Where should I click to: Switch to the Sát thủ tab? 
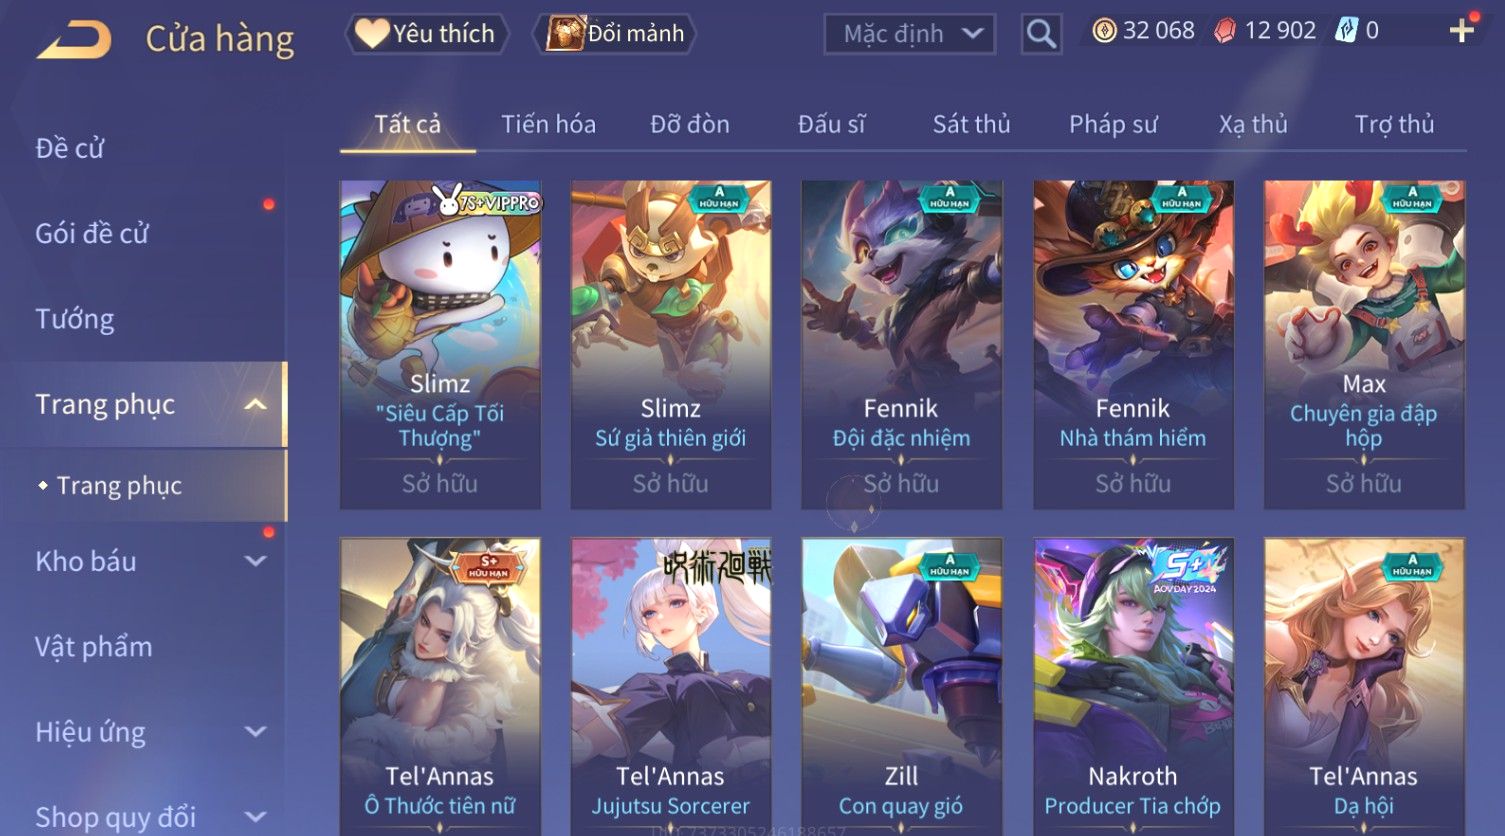pyautogui.click(x=971, y=124)
